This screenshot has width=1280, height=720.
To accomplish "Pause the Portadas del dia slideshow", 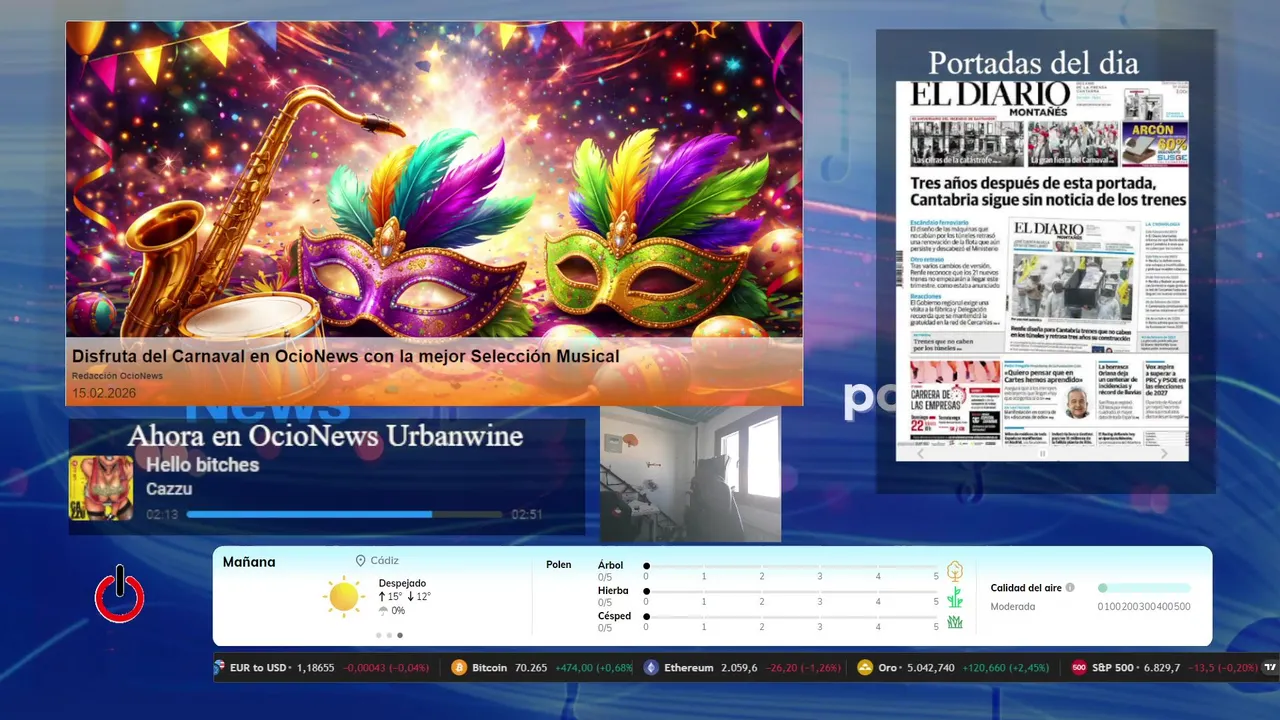I will coord(1043,453).
